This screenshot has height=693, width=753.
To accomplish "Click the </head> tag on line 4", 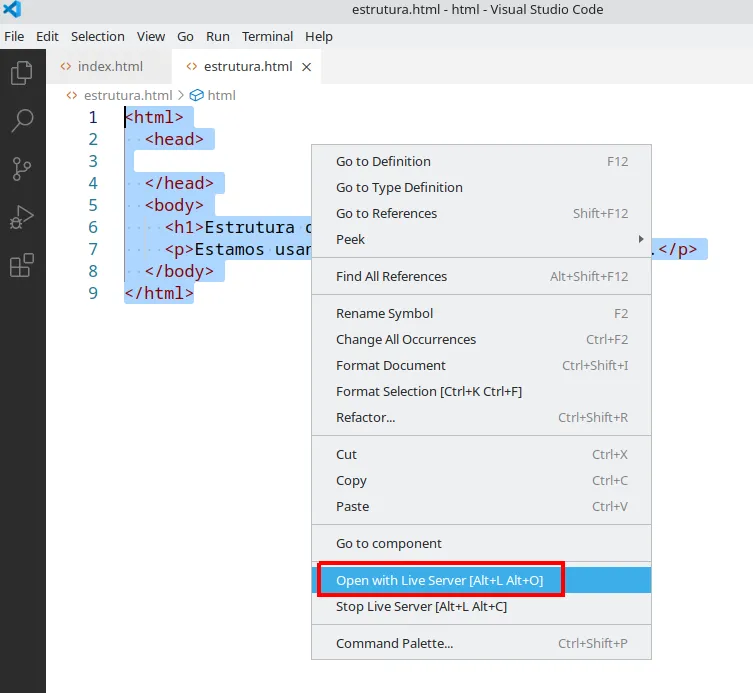I will 179,183.
